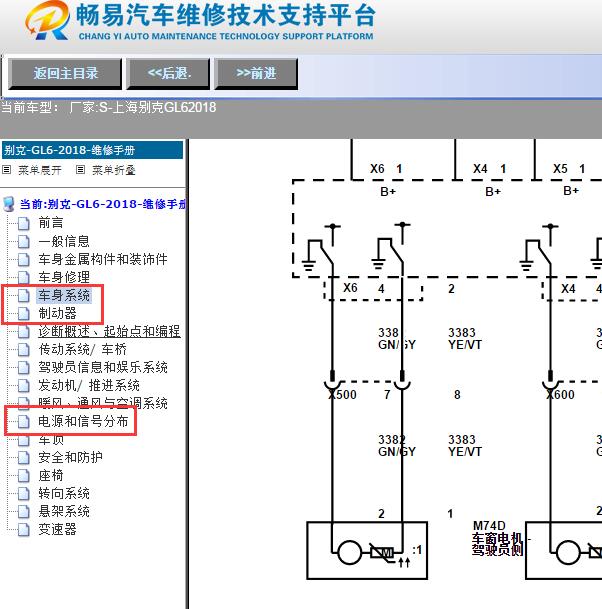This screenshot has width=602, height=609.
Task: Click the document icon next to 诊断概述
Action: (x=24, y=332)
